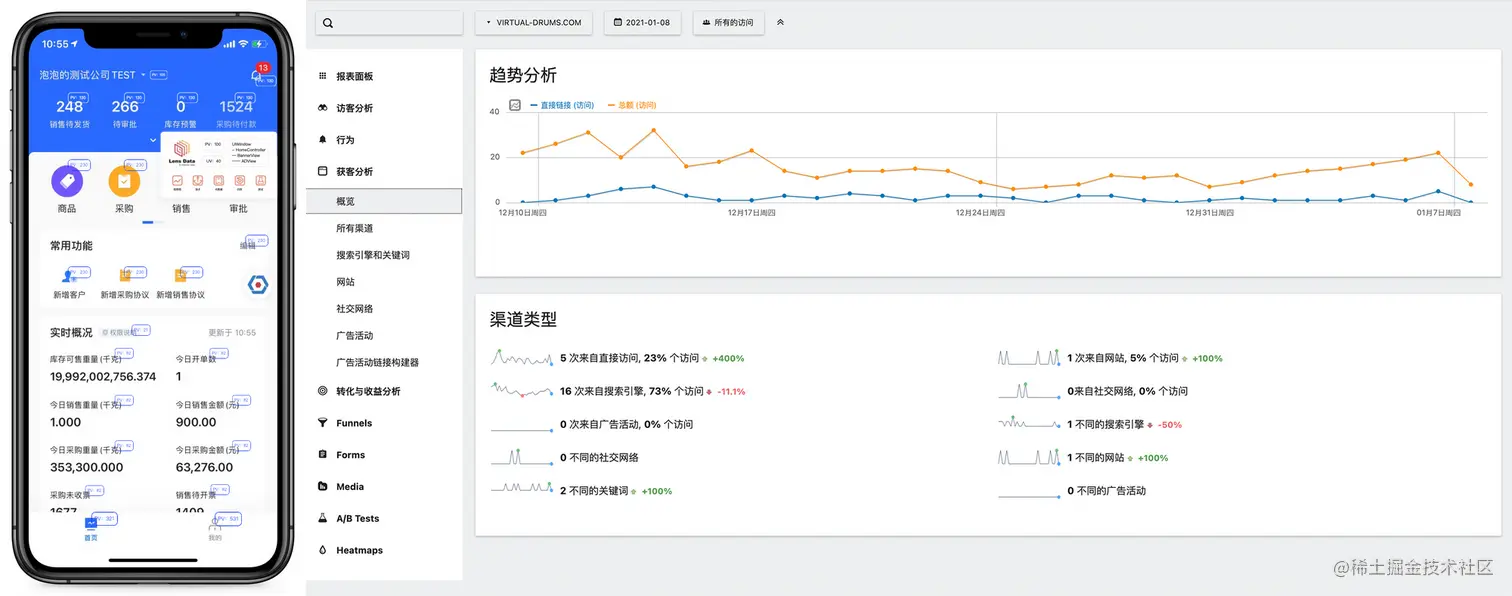Click the droplet icon beside Heatmaps

click(x=322, y=550)
